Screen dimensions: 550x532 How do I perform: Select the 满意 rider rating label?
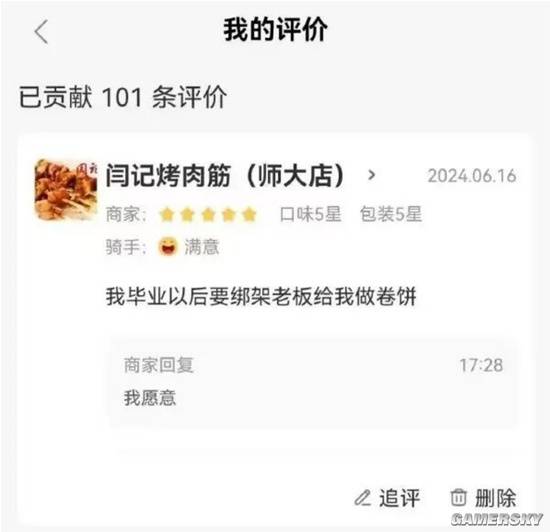point(202,247)
